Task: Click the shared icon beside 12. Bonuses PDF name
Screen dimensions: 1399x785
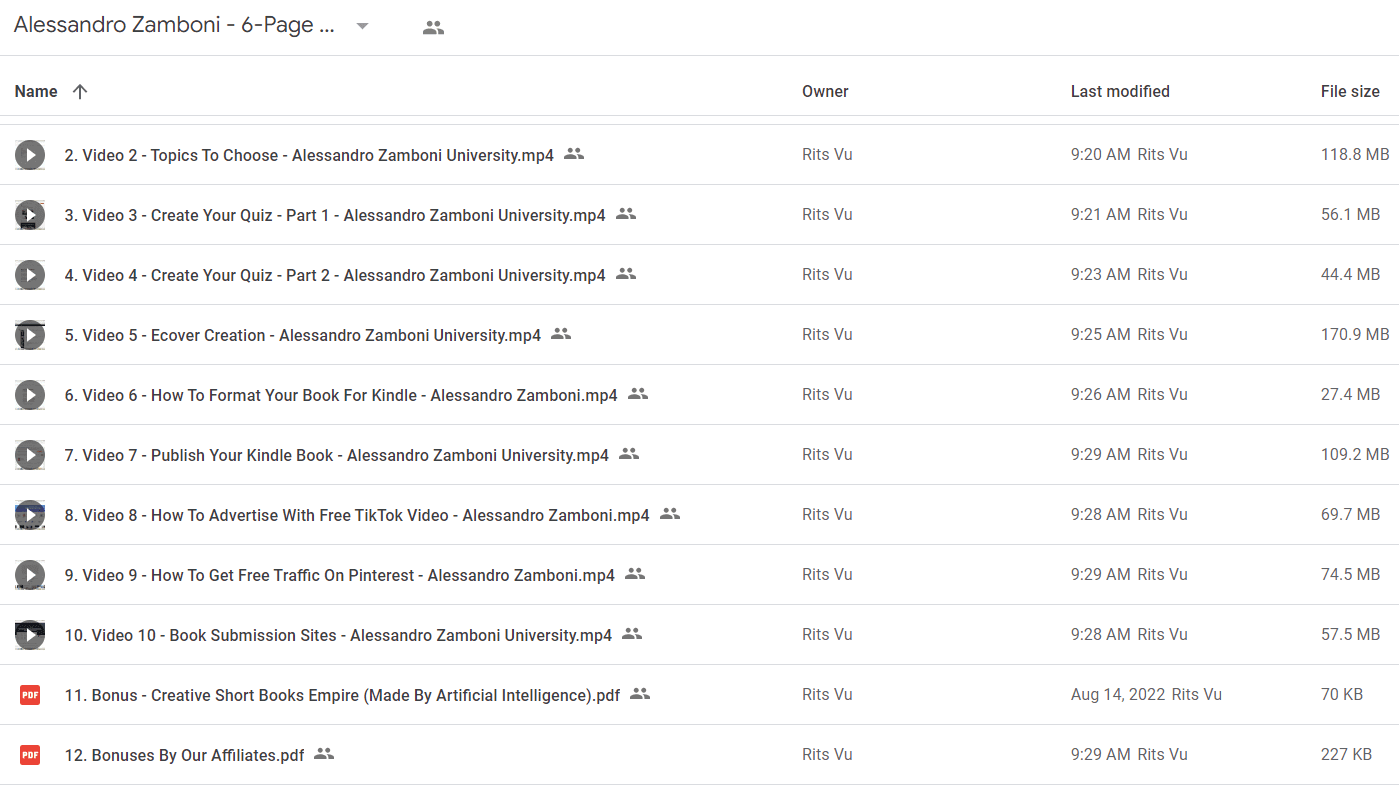Action: (x=324, y=754)
